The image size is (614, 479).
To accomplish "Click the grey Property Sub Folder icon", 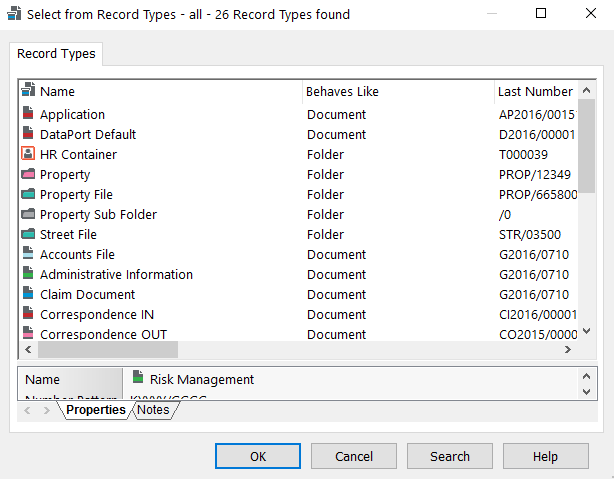I will coord(28,214).
